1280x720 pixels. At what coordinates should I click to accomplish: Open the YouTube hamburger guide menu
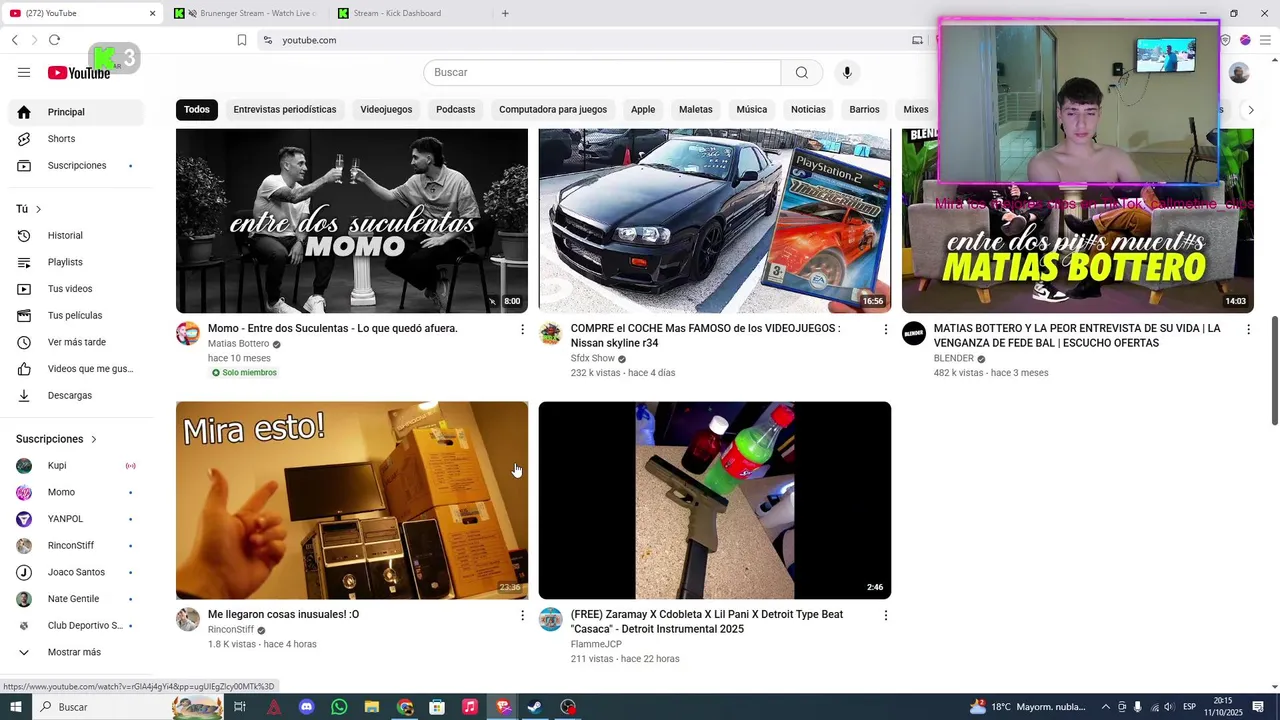click(x=24, y=72)
